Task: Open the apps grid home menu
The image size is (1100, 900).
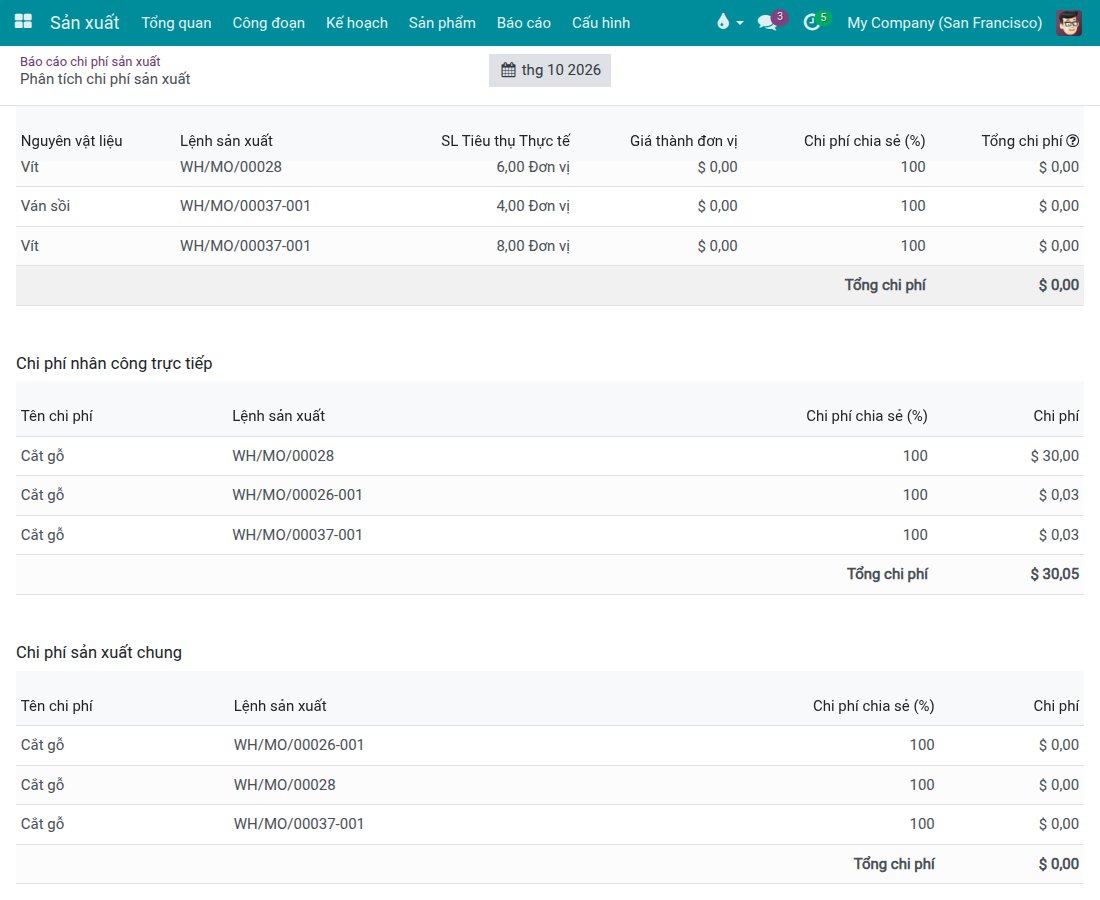Action: (23, 22)
